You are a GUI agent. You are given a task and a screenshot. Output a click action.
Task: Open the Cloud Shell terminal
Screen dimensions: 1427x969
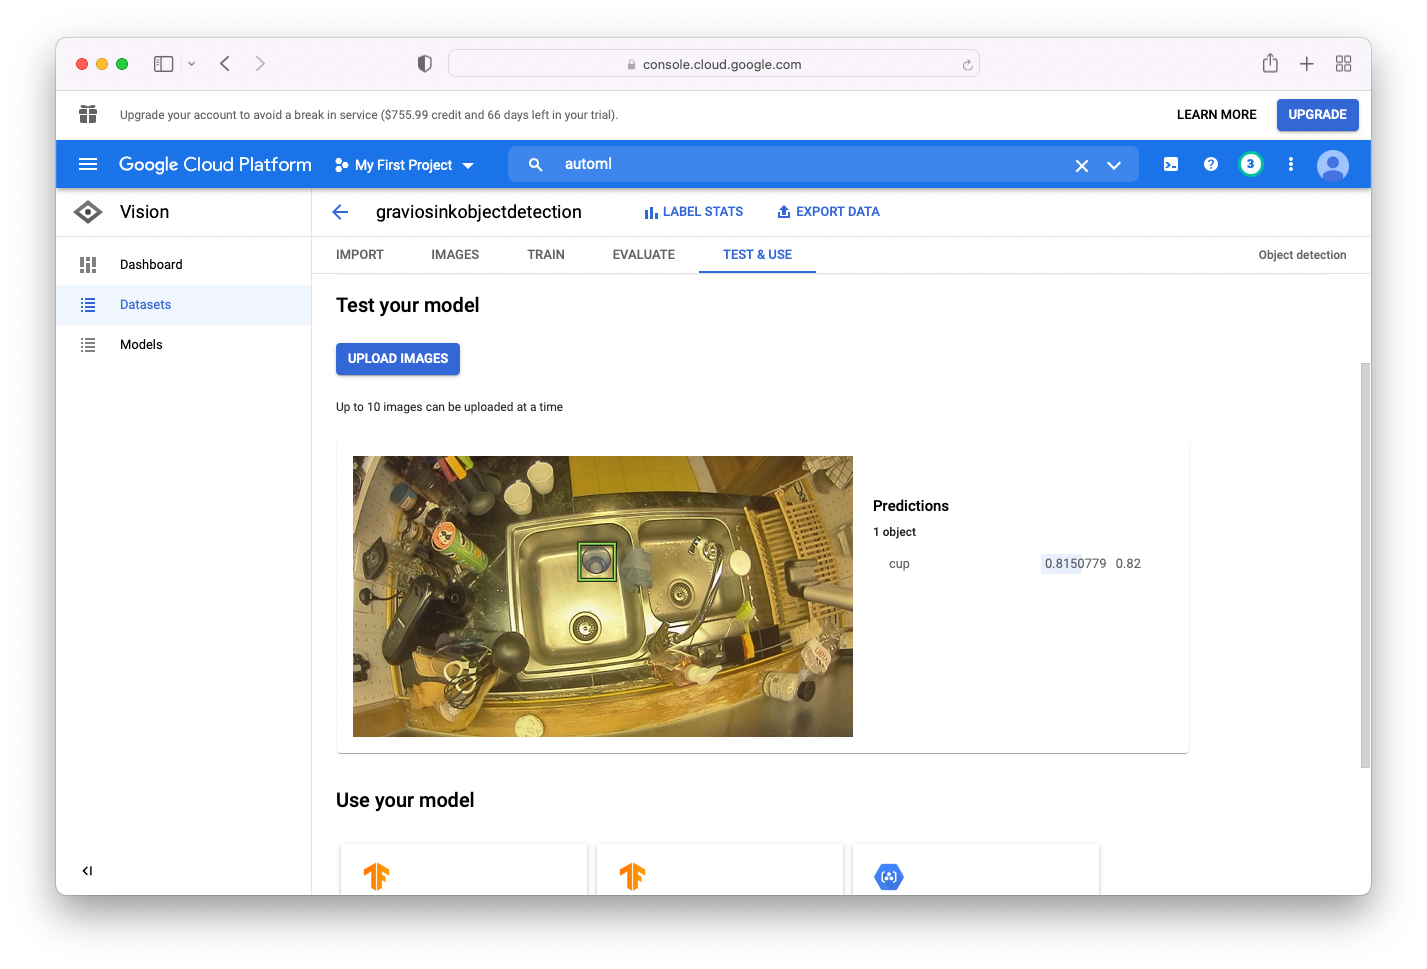tap(1170, 164)
